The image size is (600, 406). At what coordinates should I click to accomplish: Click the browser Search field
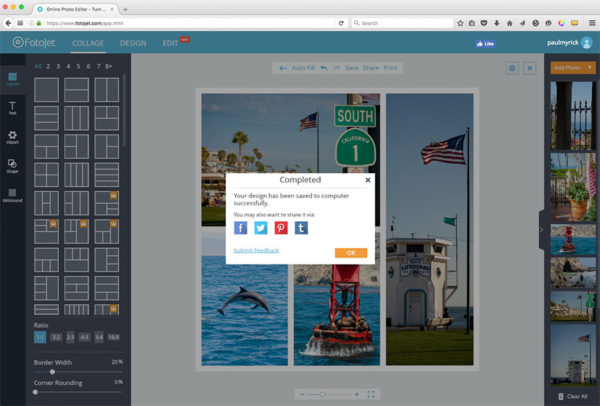[x=402, y=23]
